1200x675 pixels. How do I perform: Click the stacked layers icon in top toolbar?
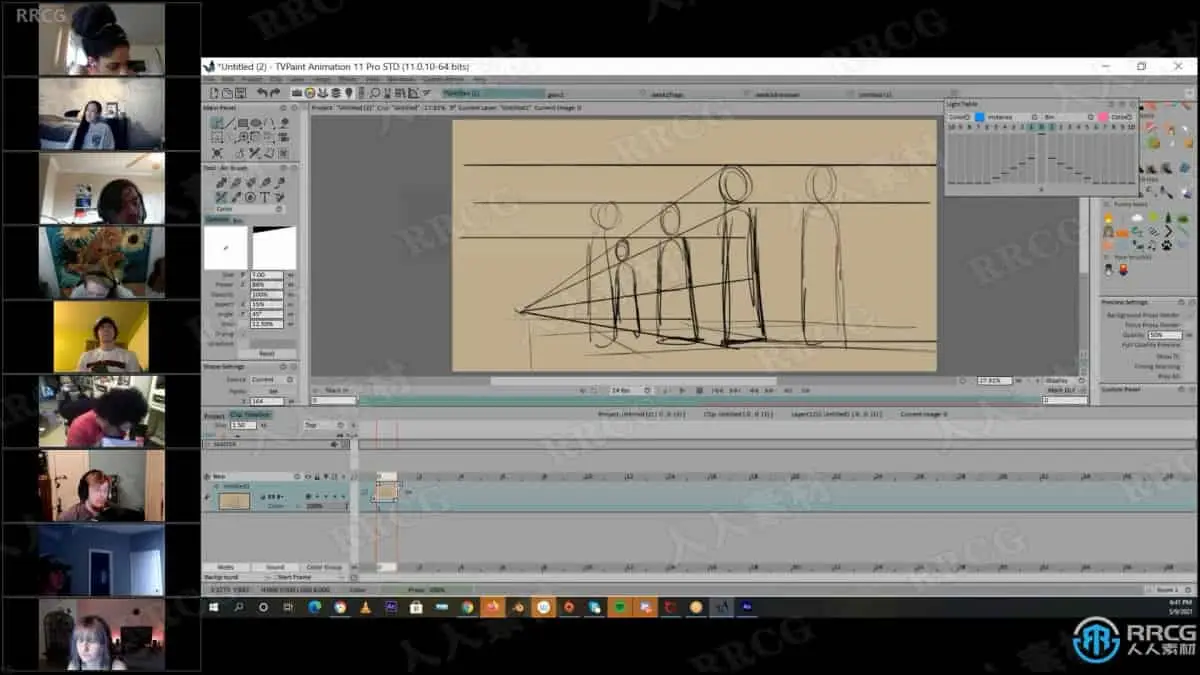pyautogui.click(x=336, y=92)
